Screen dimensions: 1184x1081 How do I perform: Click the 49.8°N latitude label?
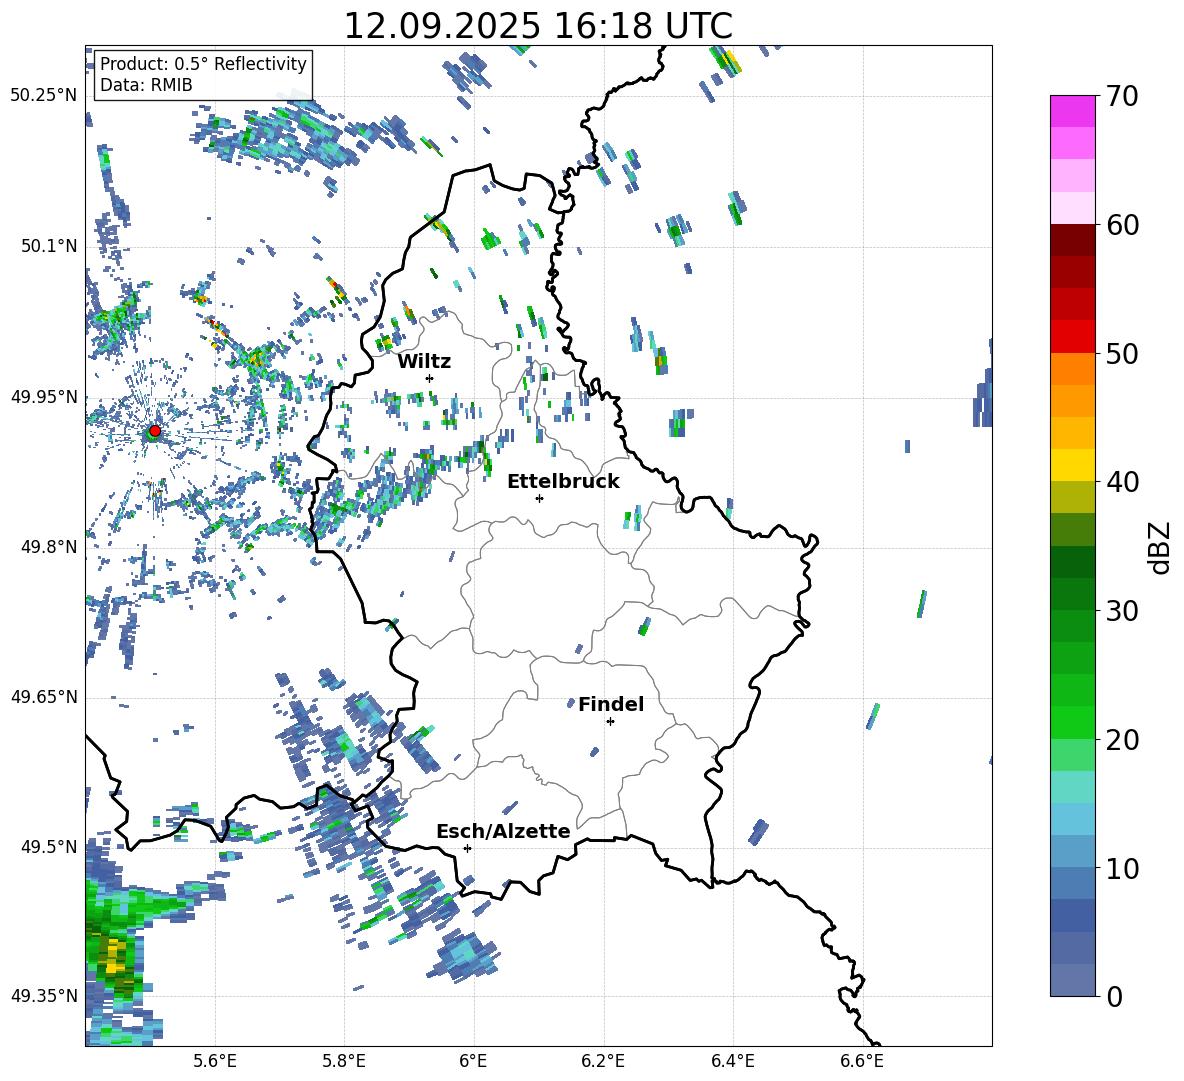tap(49, 547)
